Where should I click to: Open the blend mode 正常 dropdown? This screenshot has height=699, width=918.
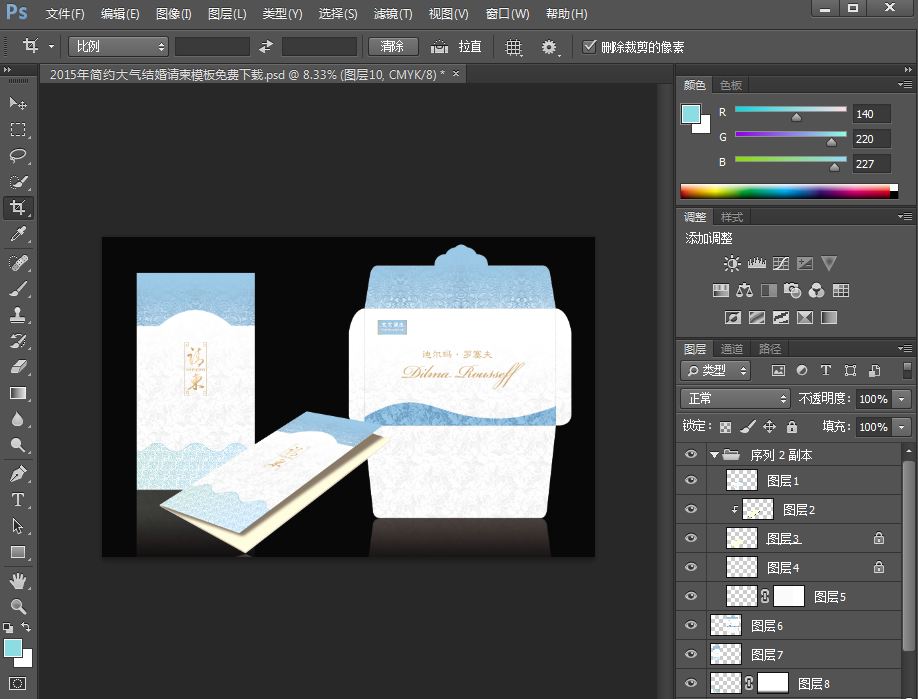pos(735,398)
